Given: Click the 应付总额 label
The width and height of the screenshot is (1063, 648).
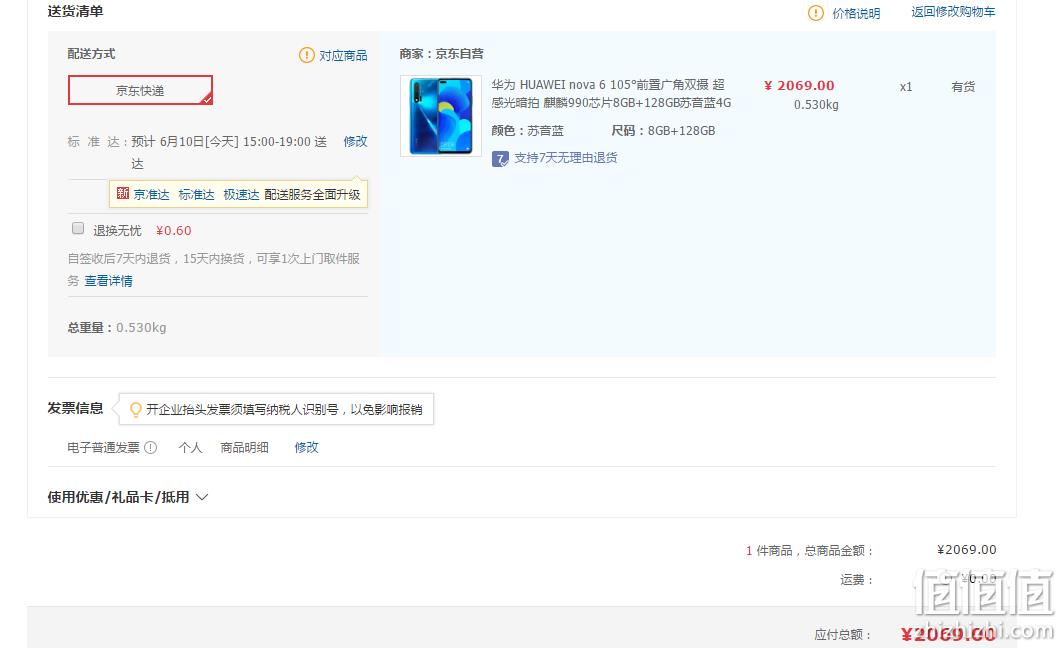Looking at the screenshot, I should 843,635.
